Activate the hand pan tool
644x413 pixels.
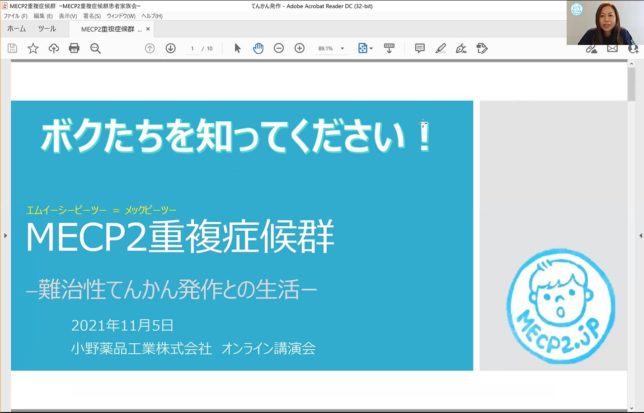[x=258, y=48]
